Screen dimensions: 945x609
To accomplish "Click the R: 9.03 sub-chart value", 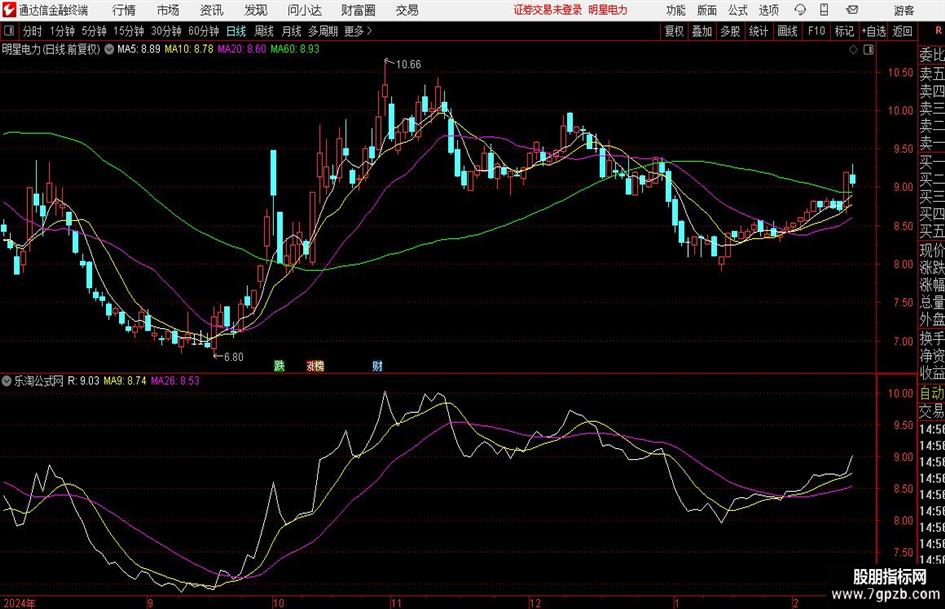I will coord(83,380).
